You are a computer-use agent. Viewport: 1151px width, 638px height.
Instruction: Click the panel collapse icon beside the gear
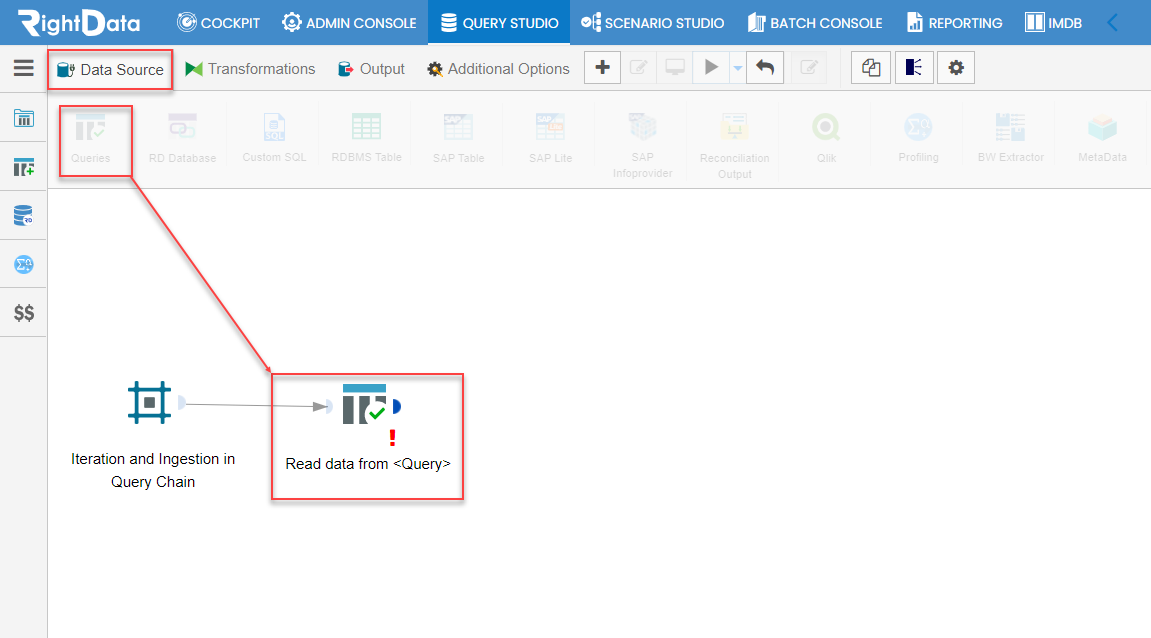(x=914, y=68)
